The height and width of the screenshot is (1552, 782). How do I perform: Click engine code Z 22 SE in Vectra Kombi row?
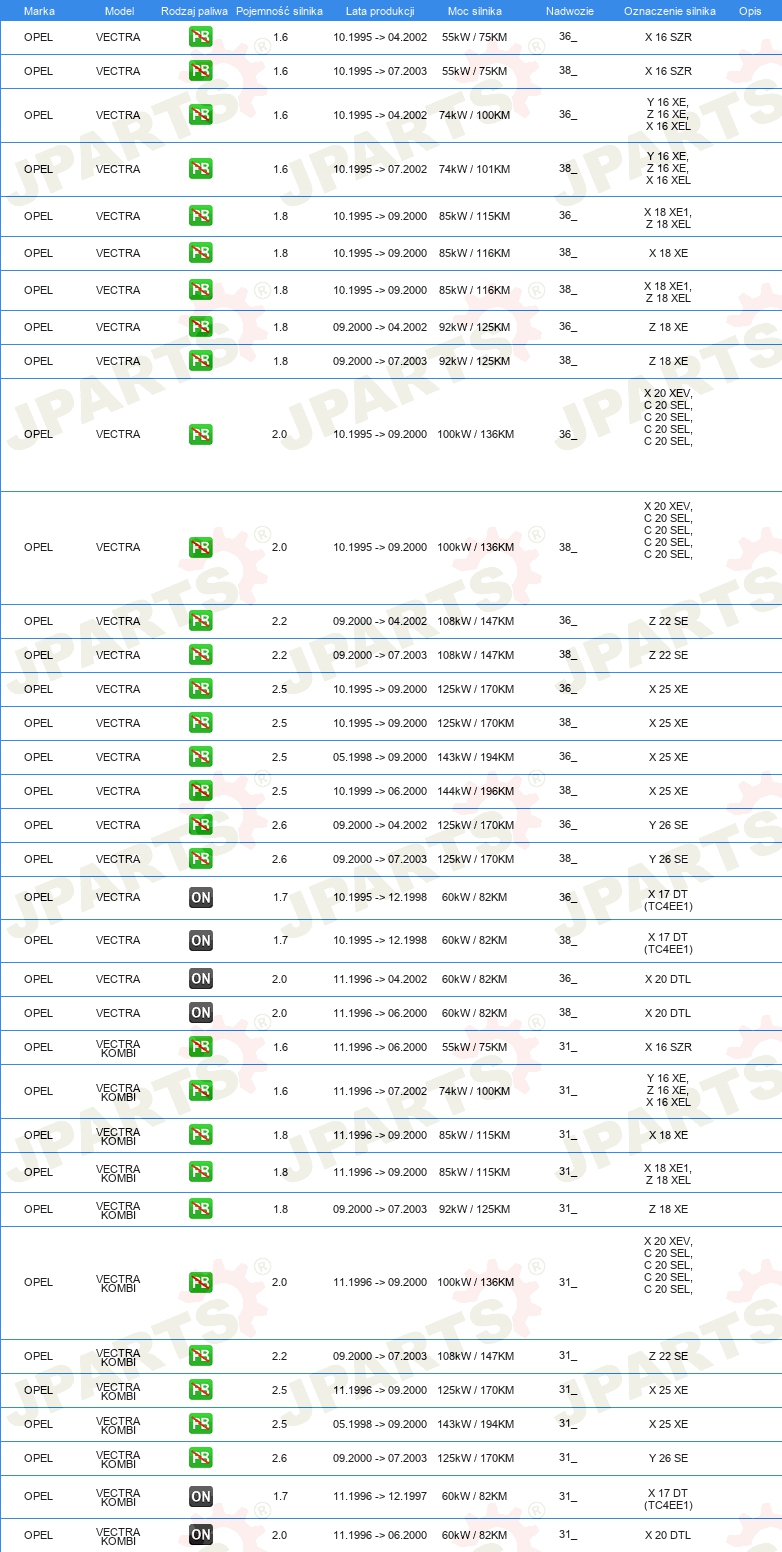click(668, 1357)
